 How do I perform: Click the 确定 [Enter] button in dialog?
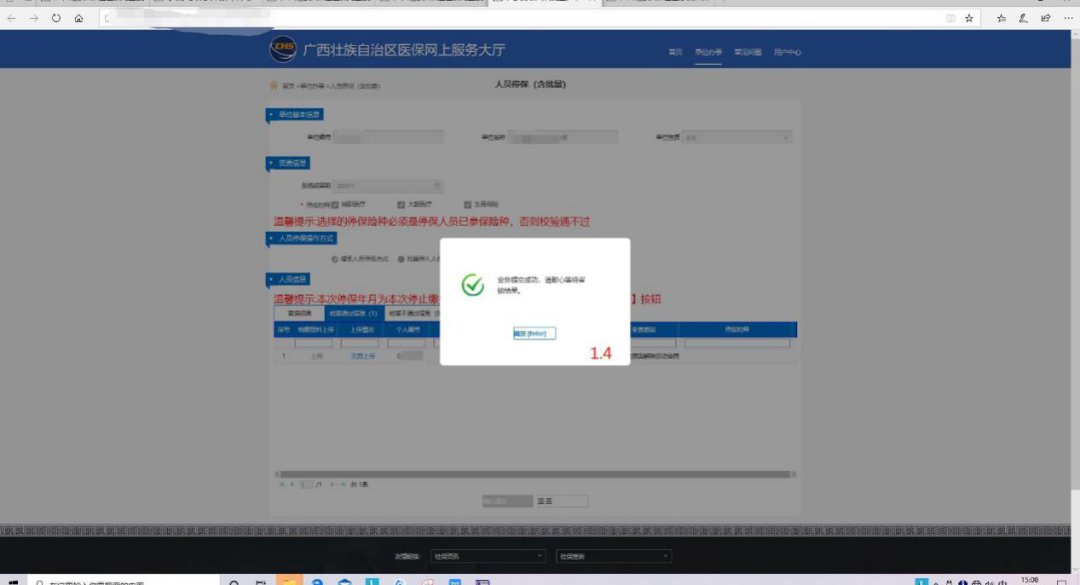click(534, 333)
